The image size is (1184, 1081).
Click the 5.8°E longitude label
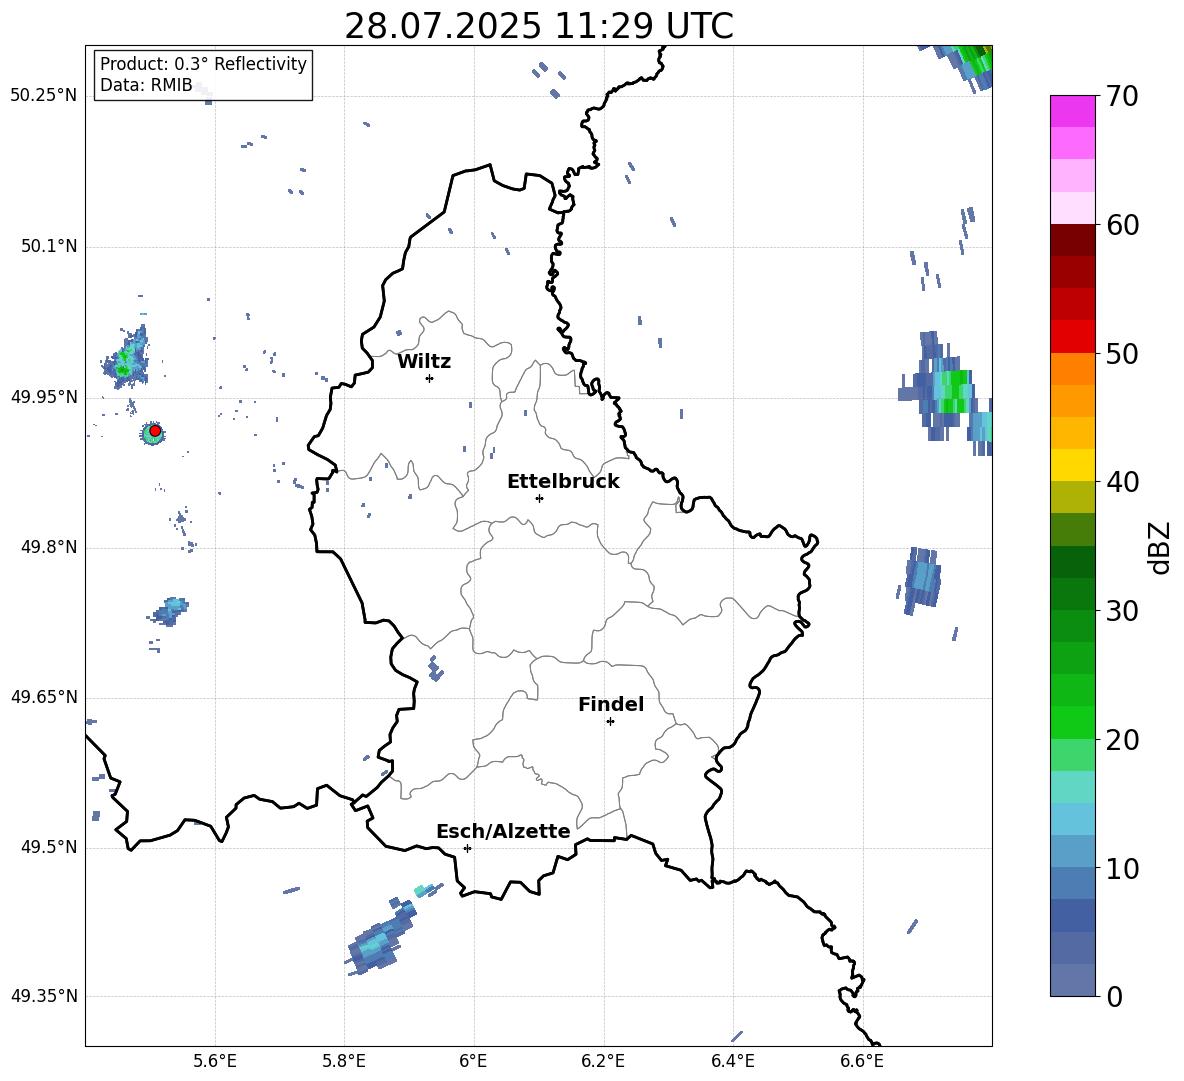coord(344,1061)
